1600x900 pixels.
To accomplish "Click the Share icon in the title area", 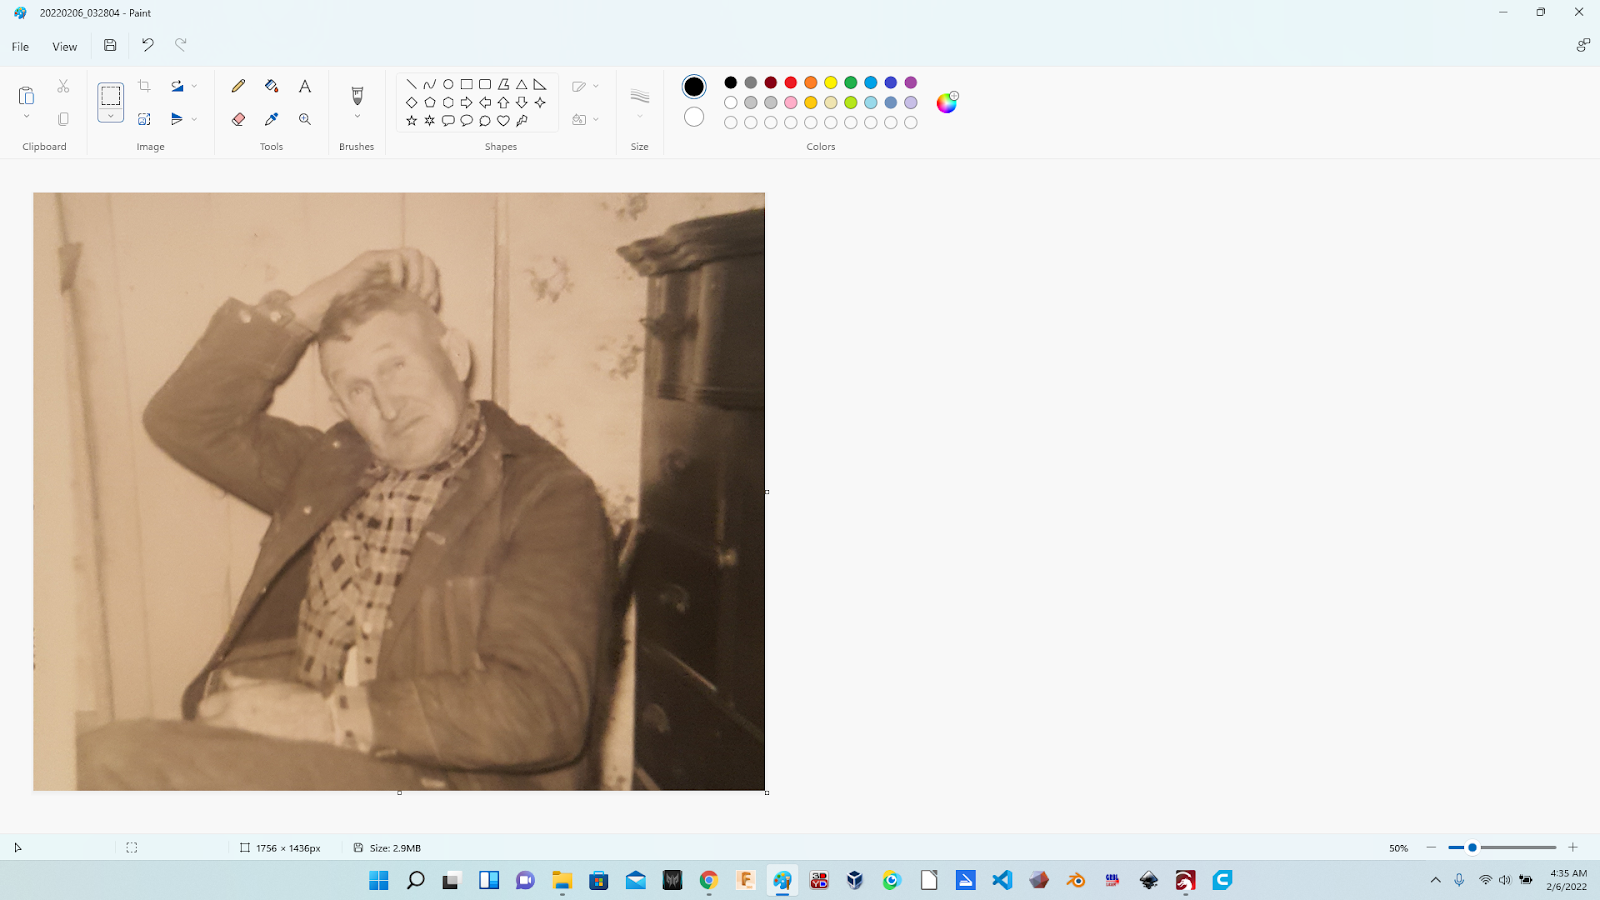I will tap(1583, 45).
